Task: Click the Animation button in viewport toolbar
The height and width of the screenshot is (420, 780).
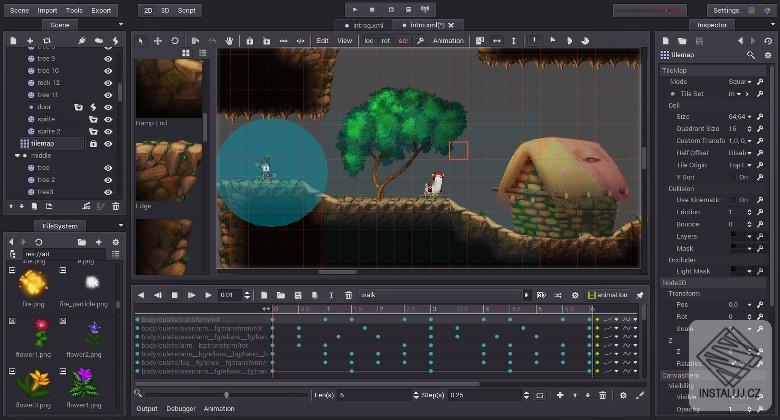Action: point(448,41)
